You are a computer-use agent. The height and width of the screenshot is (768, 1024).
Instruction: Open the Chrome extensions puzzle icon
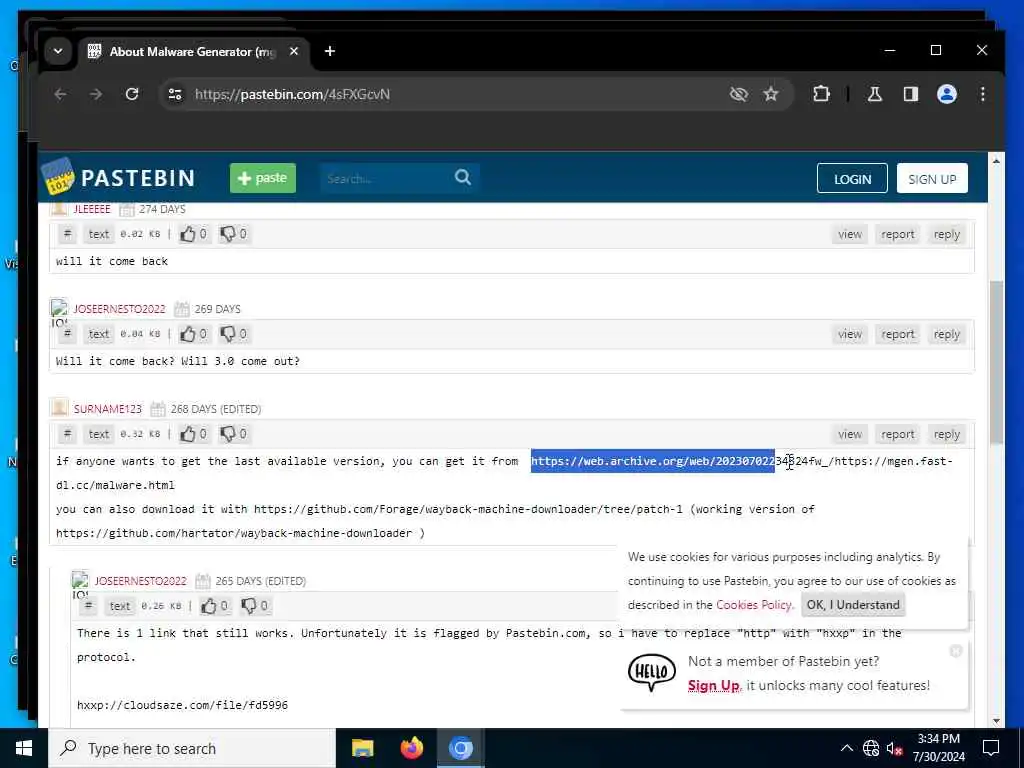(822, 94)
